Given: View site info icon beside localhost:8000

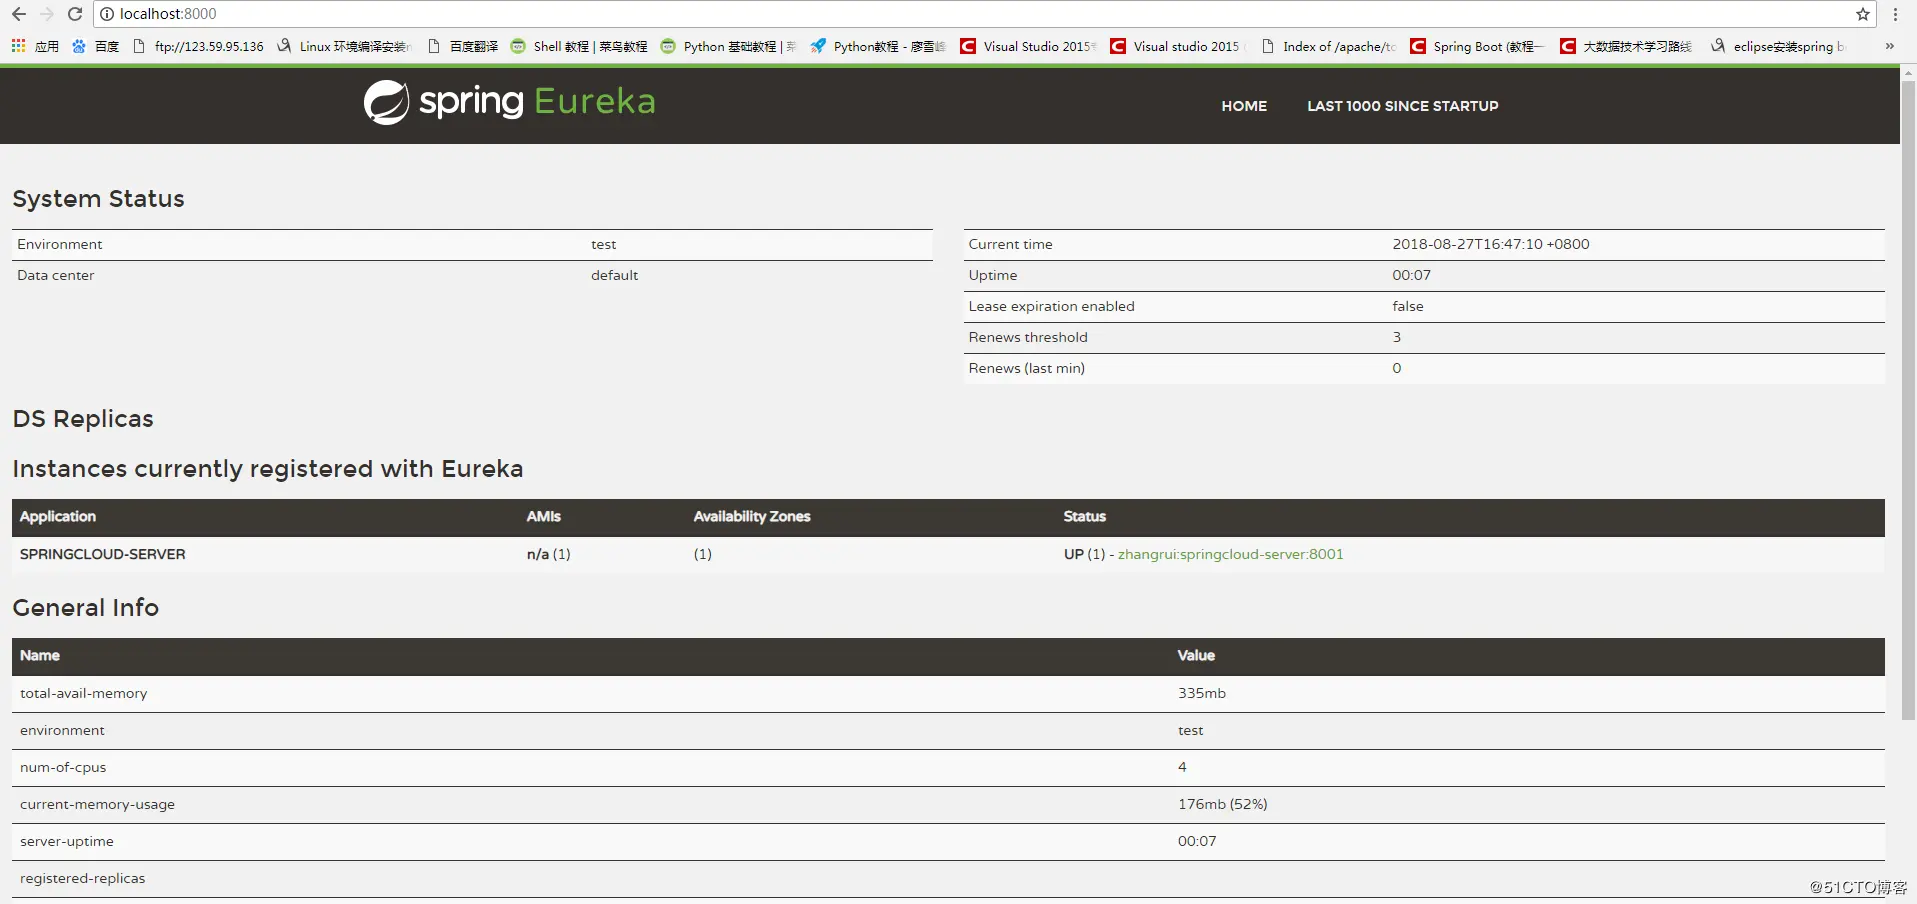Looking at the screenshot, I should [107, 14].
